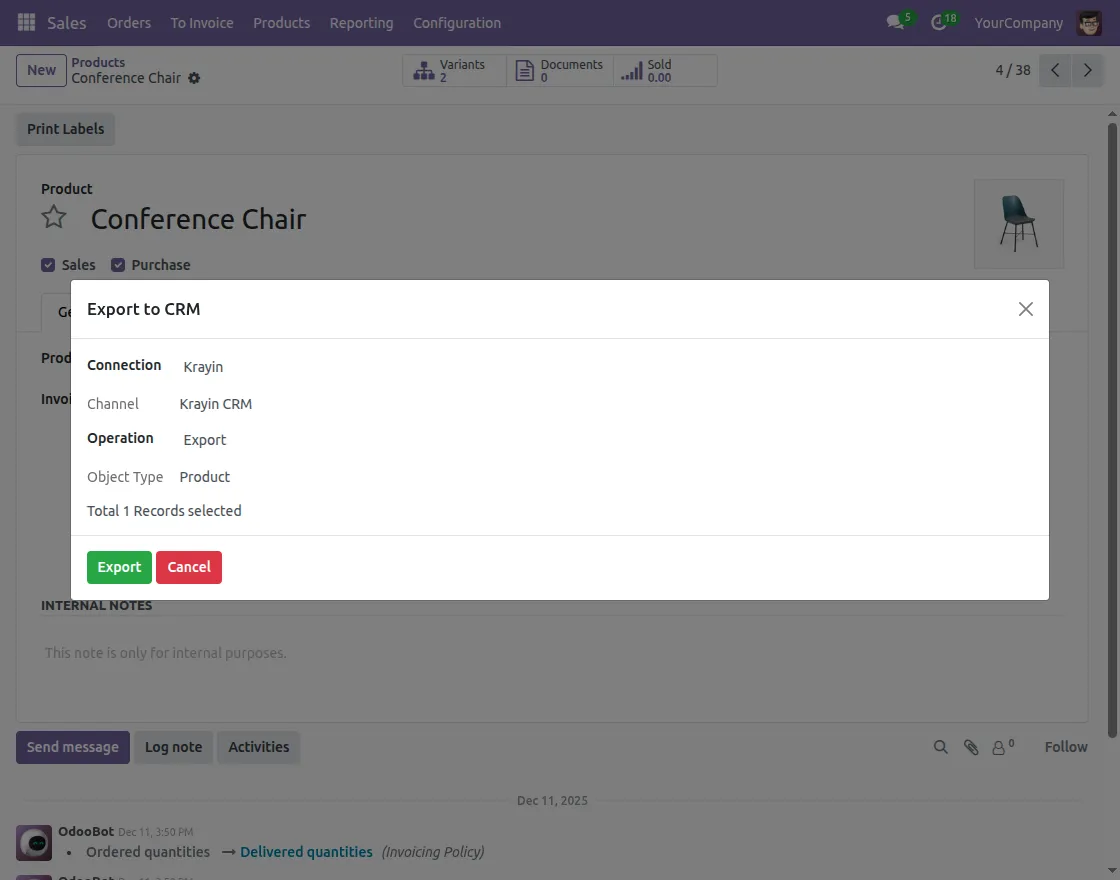The image size is (1120, 880).
Task: Click the OdooBot avatar in the chatter
Action: coord(34,843)
